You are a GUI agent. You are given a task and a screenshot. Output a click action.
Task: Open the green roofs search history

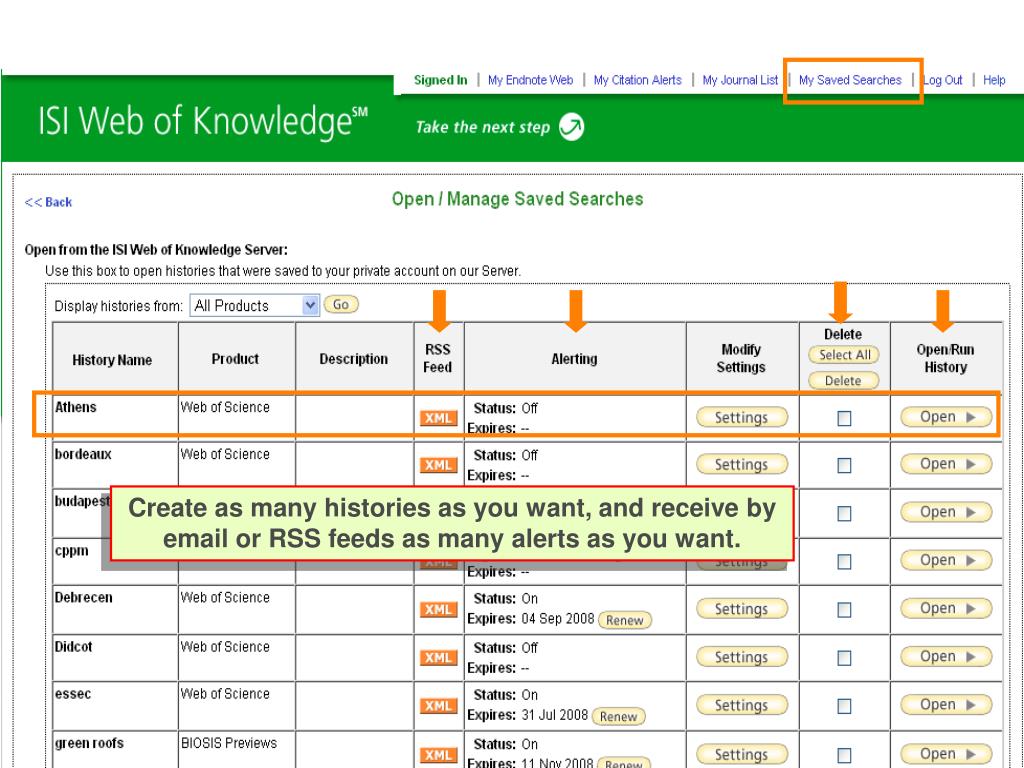click(946, 754)
